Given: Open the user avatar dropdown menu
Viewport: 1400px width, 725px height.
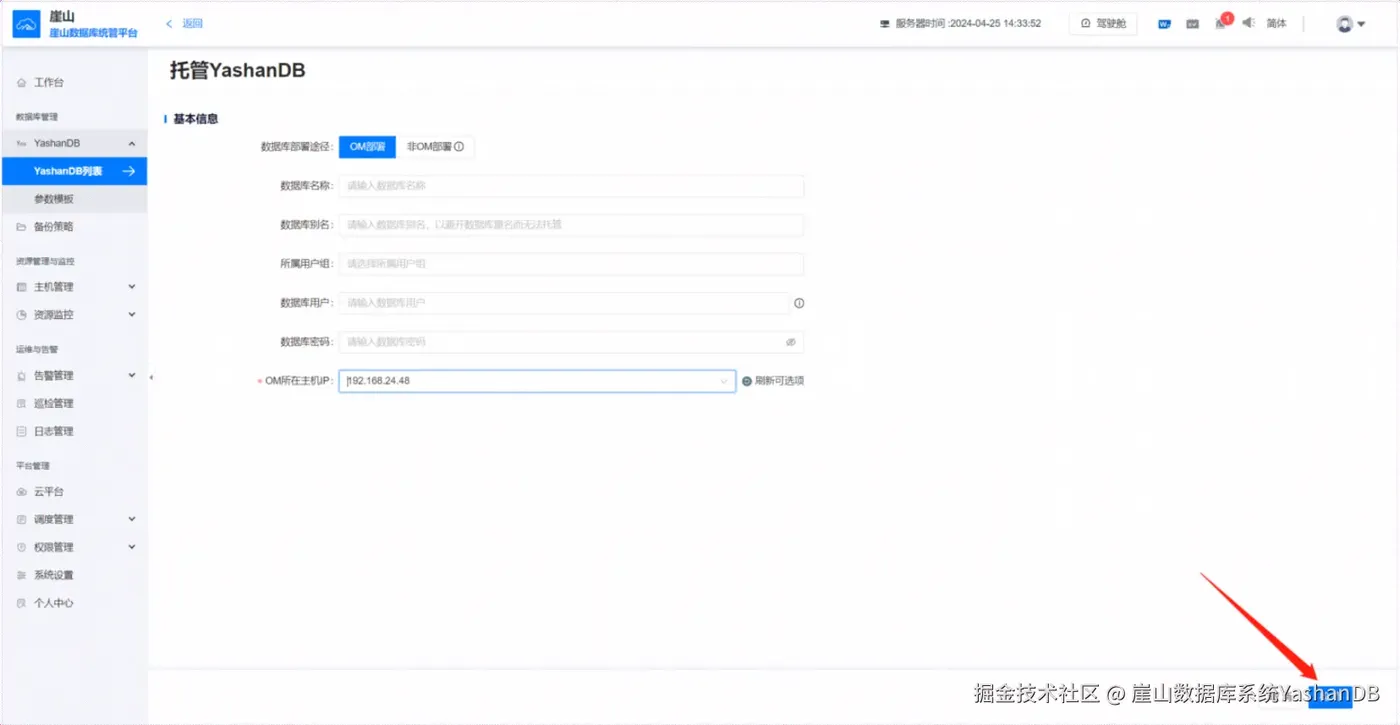Looking at the screenshot, I should (x=1350, y=24).
